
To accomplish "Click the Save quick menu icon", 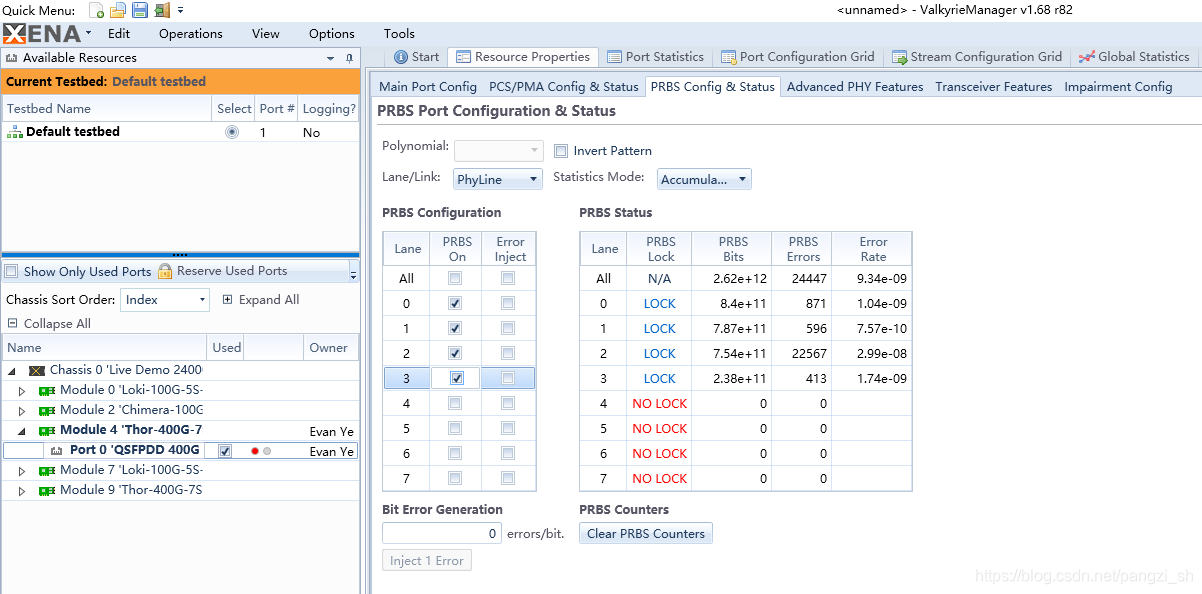I will (x=140, y=10).
